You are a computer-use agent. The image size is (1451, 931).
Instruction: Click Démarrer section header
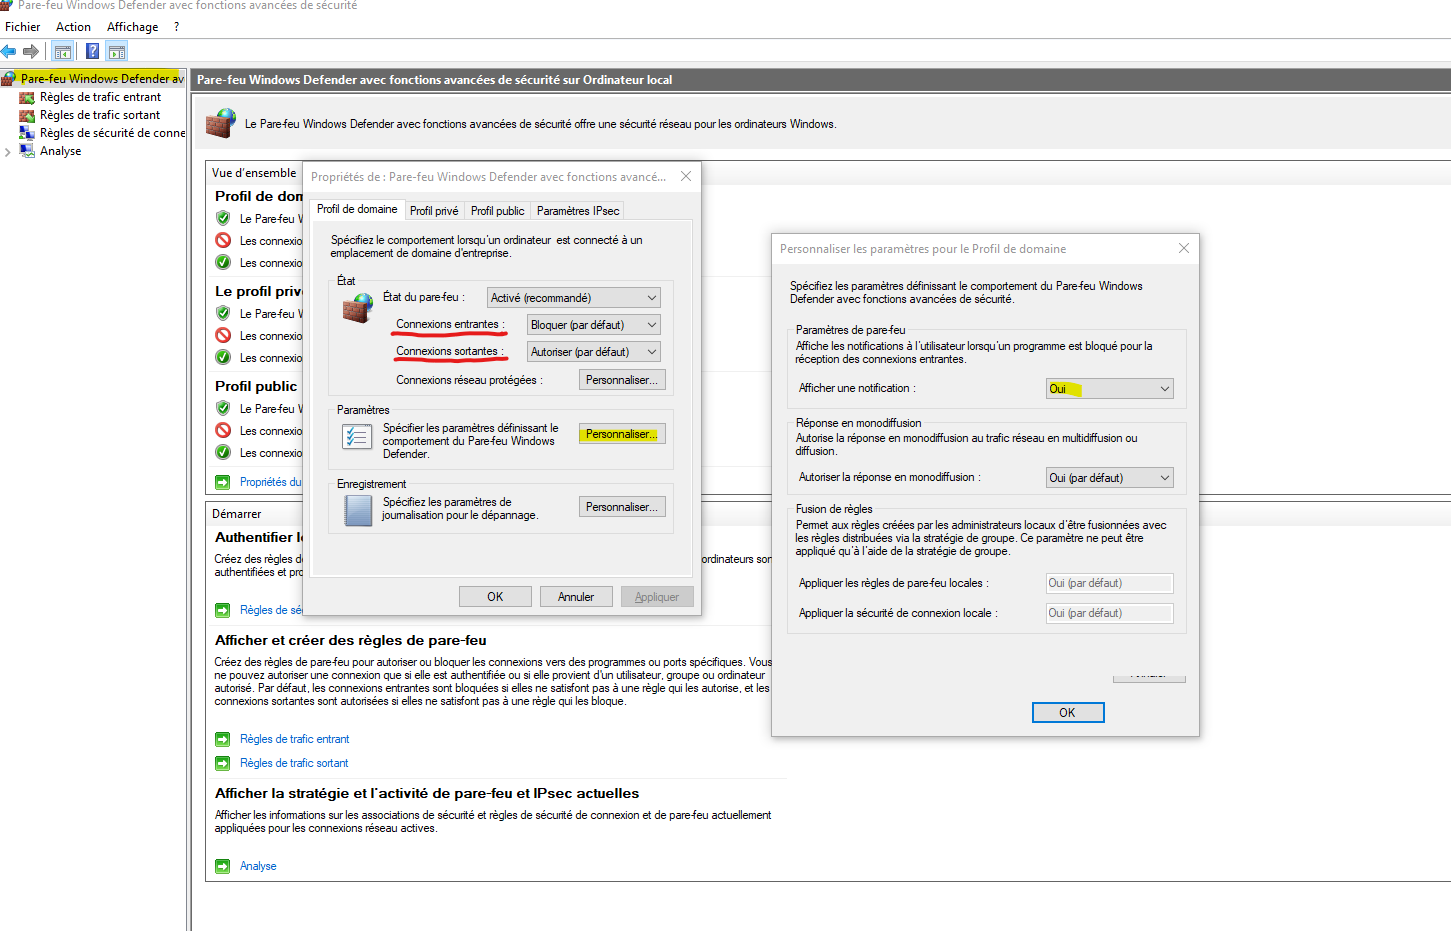click(x=236, y=514)
